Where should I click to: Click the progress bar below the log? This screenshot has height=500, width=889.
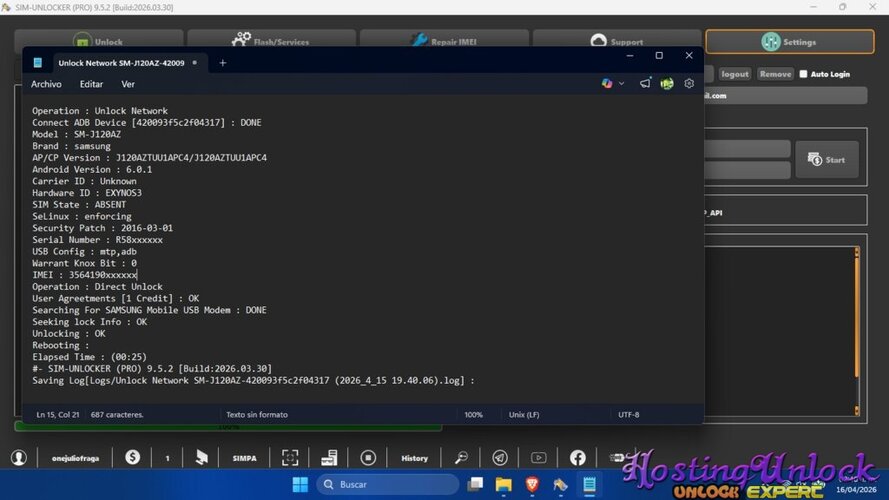[228, 427]
